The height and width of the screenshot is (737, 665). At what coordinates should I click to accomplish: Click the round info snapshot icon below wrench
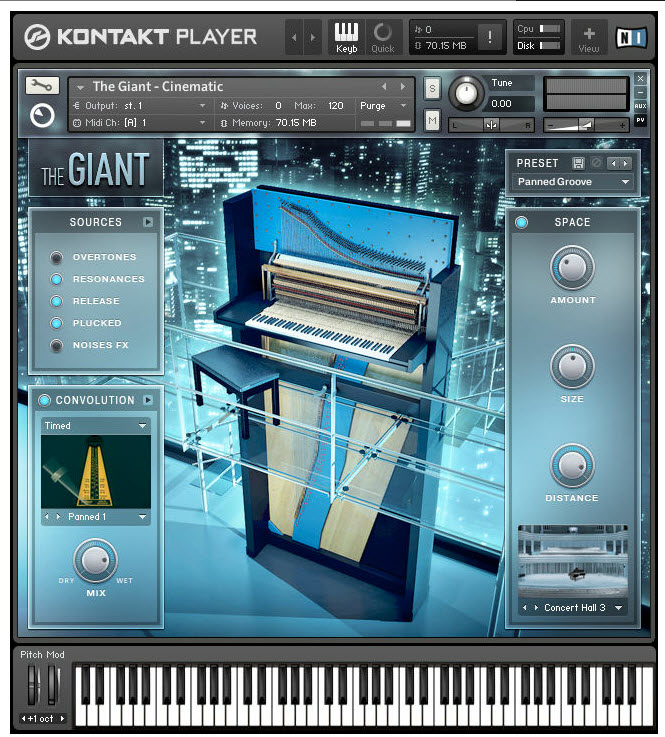coord(42,116)
